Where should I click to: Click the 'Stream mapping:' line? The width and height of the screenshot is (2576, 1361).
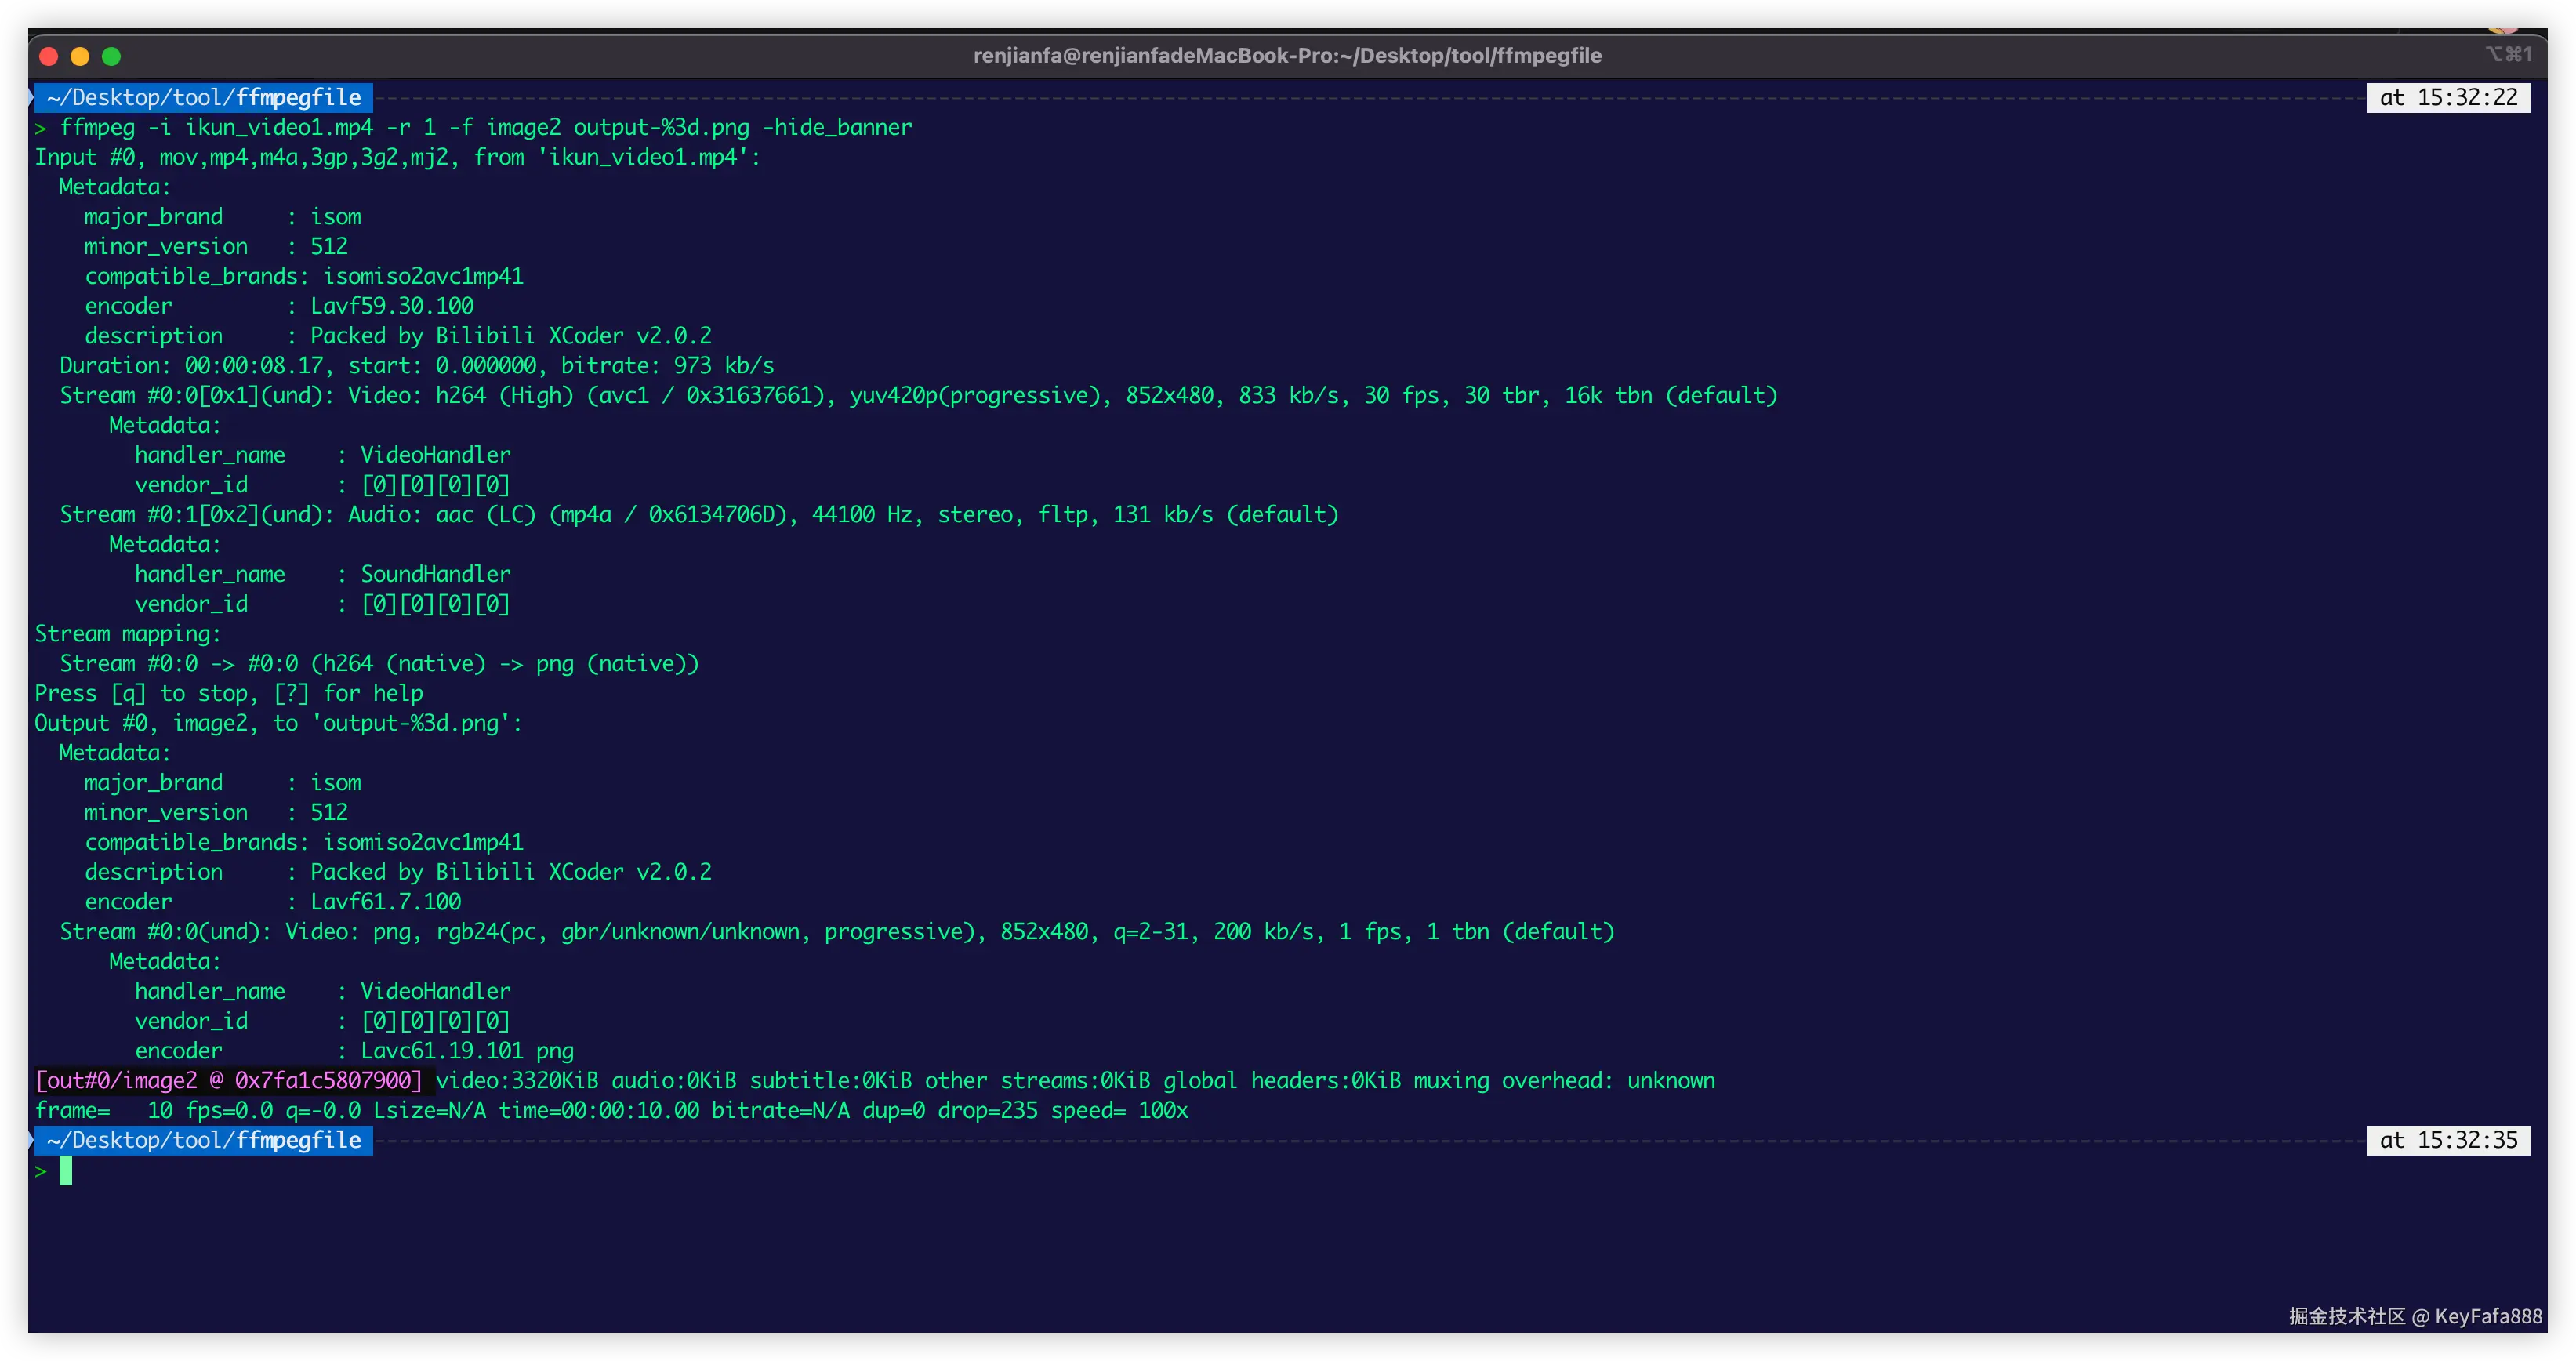click(x=127, y=634)
